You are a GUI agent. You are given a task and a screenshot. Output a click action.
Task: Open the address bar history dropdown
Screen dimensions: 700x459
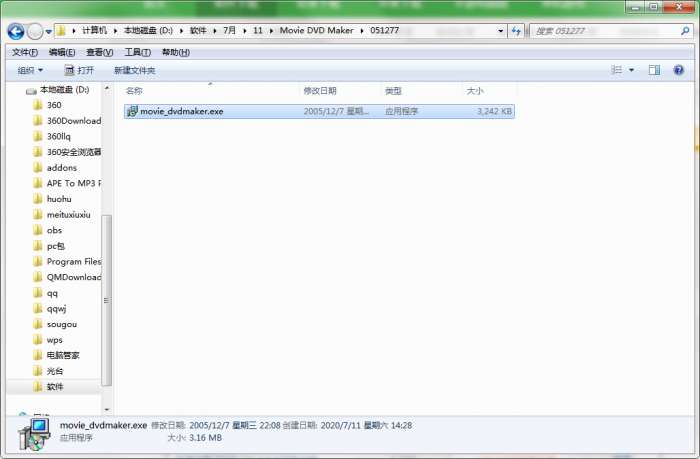click(500, 31)
